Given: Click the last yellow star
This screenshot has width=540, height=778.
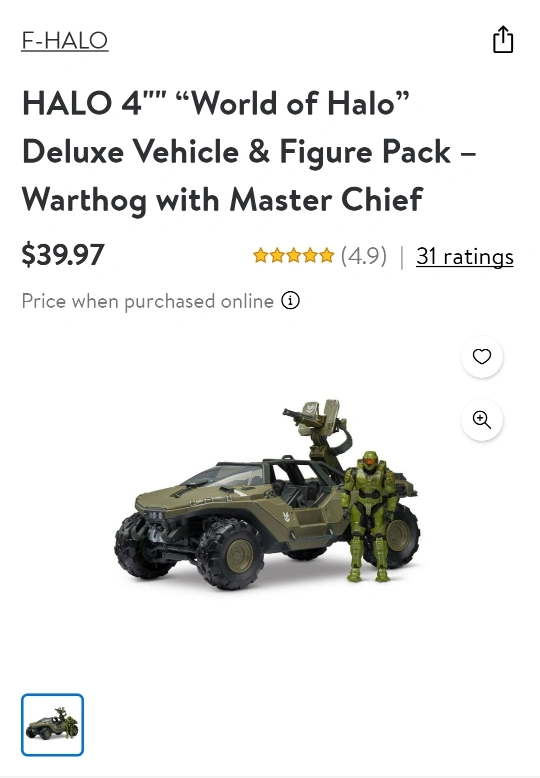Looking at the screenshot, I should click(327, 256).
